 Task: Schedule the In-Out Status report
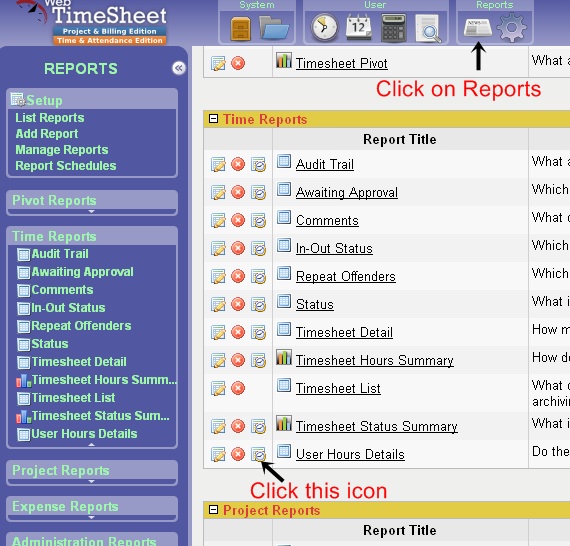coord(258,248)
